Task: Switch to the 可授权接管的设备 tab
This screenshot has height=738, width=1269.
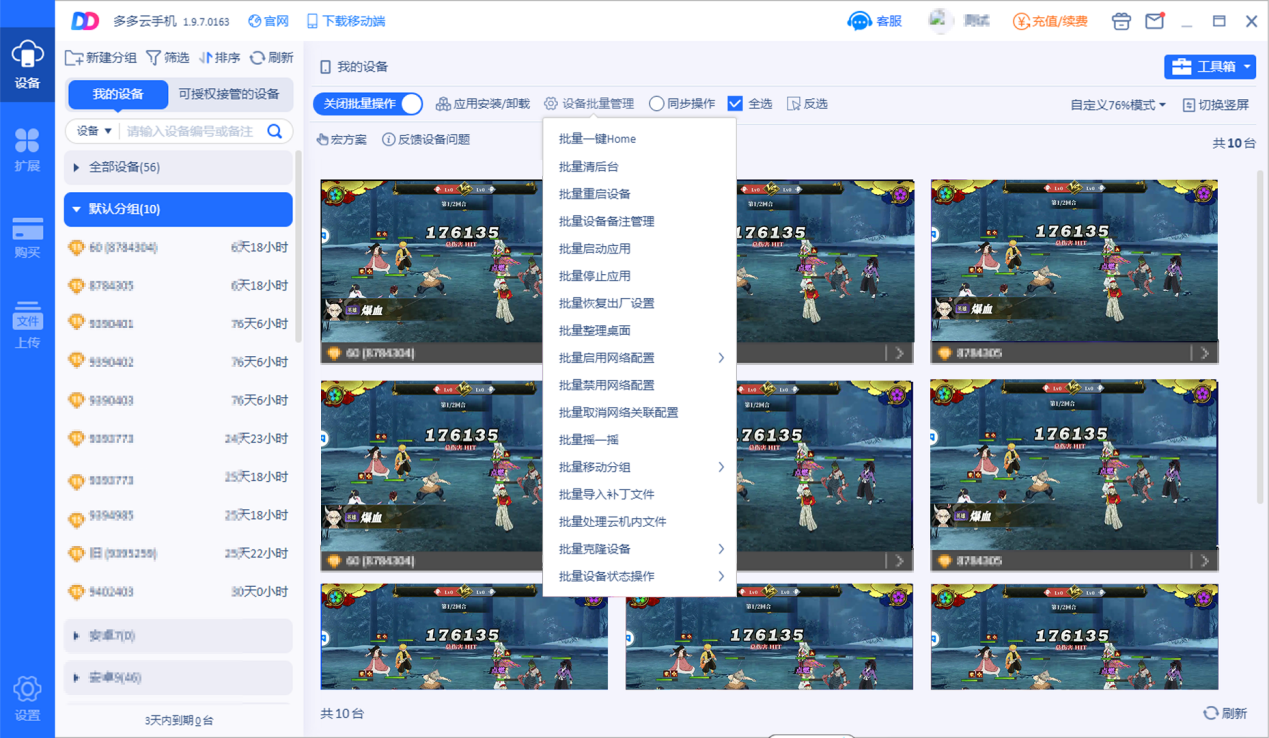Action: pyautogui.click(x=229, y=94)
